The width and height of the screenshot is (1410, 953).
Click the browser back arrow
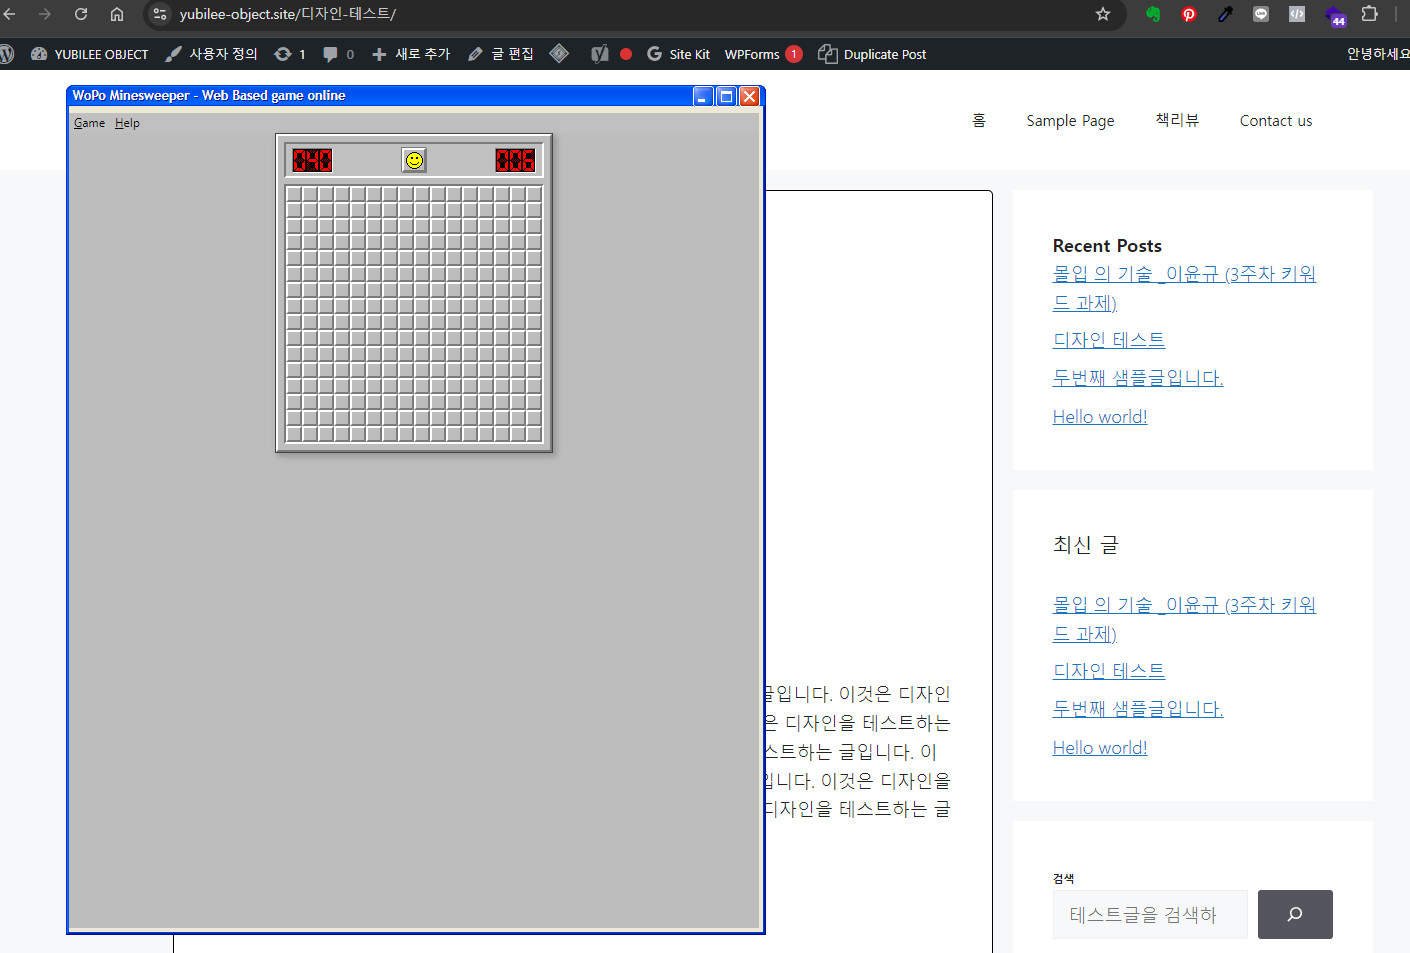10,14
